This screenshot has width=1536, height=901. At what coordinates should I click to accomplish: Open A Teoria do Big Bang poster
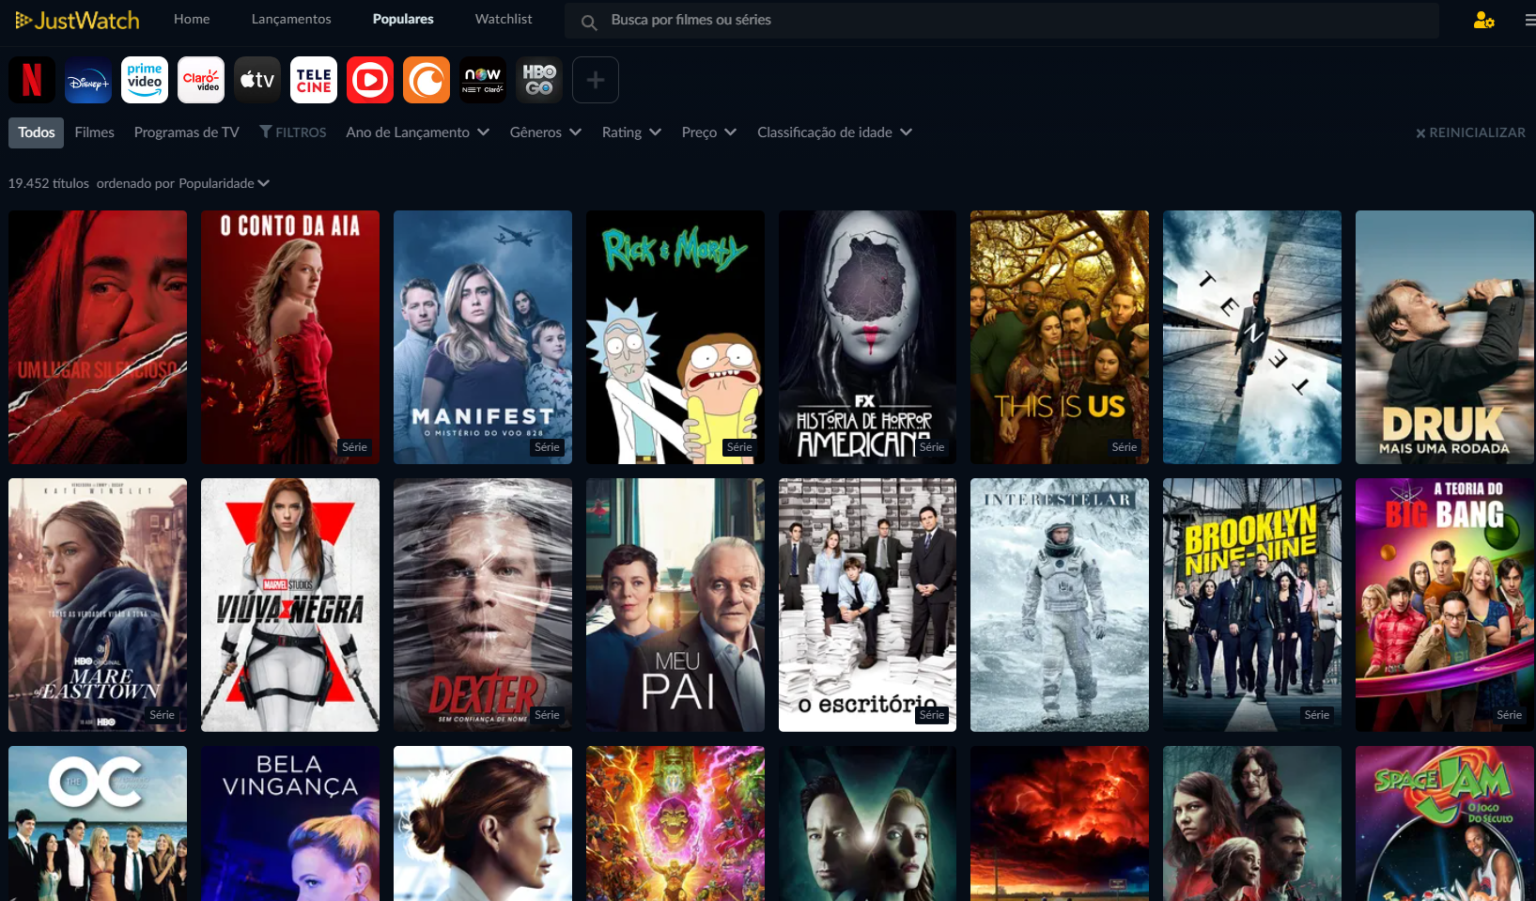pos(1444,605)
